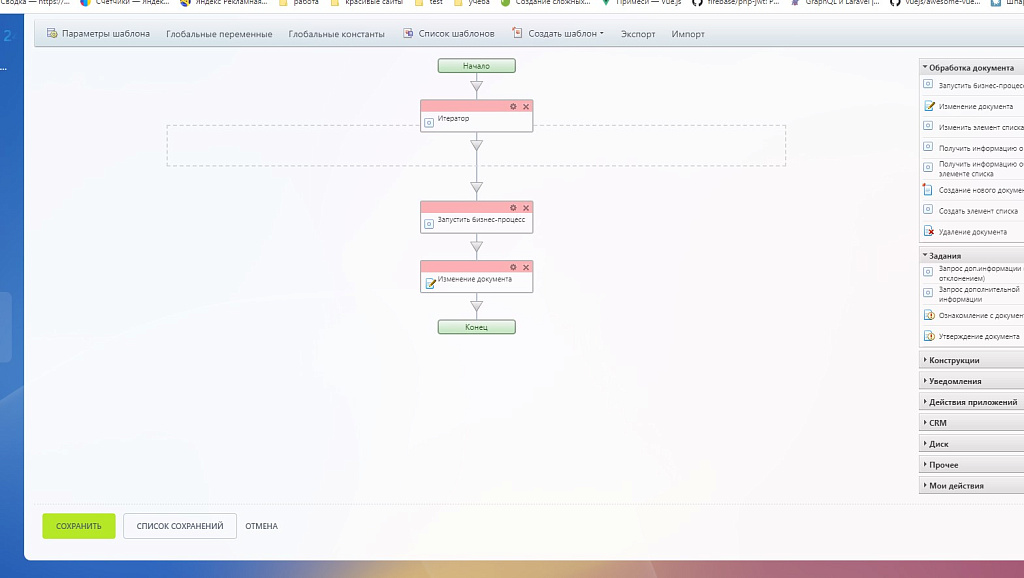Click the "Удаление документа" icon
This screenshot has height=578, width=1024.
click(928, 231)
